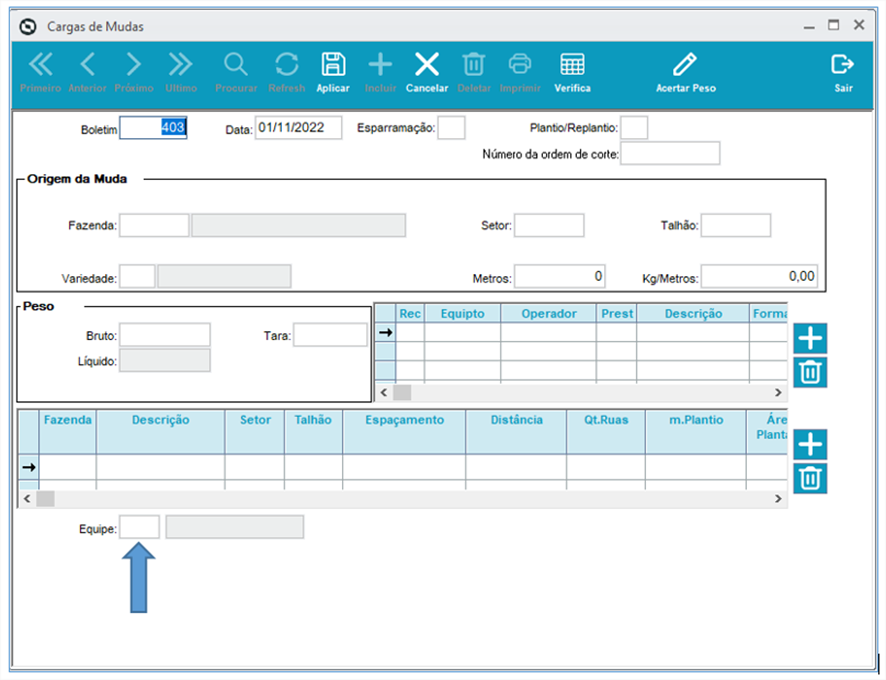
Task: Click the Setor field in Origem da Muda
Action: pyautogui.click(x=549, y=225)
